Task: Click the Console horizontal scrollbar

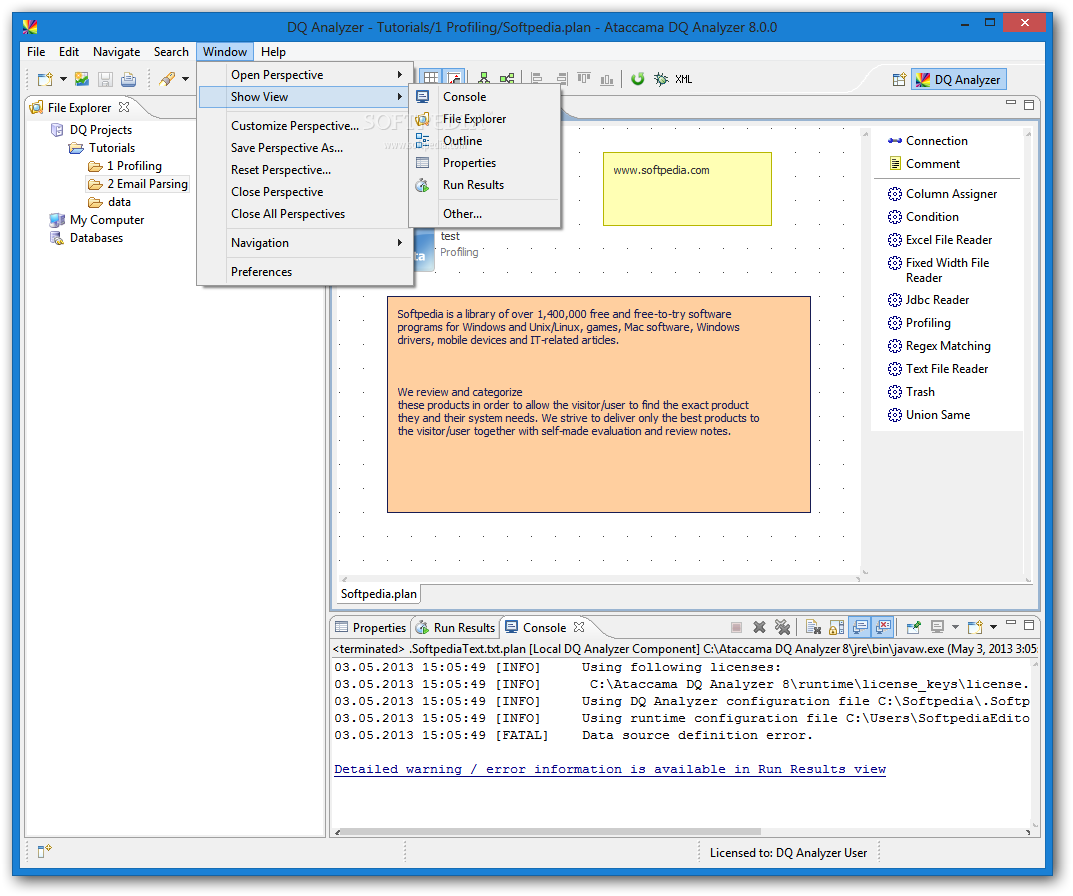Action: [549, 832]
